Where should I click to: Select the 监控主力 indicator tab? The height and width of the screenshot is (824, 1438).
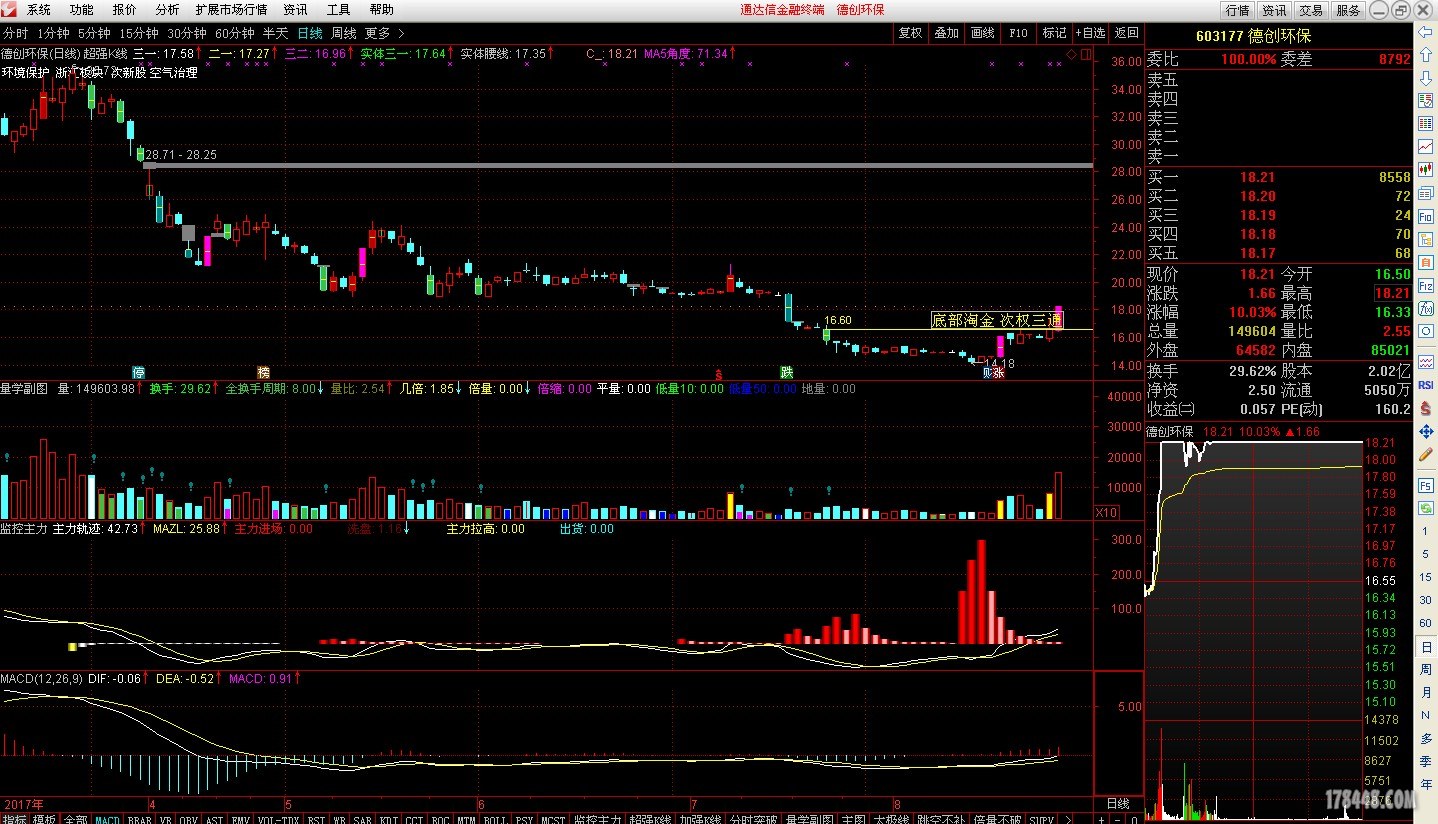pyautogui.click(x=598, y=819)
